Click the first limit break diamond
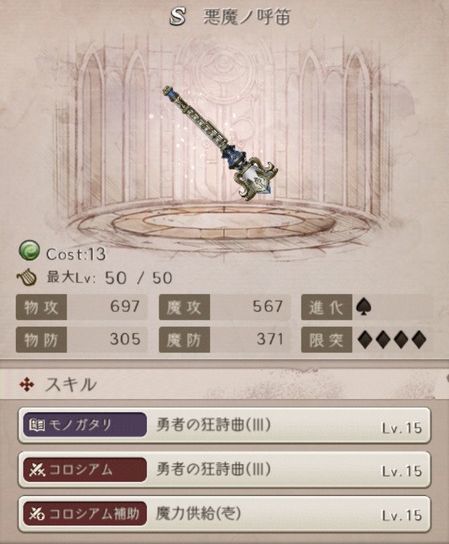 click(x=365, y=340)
